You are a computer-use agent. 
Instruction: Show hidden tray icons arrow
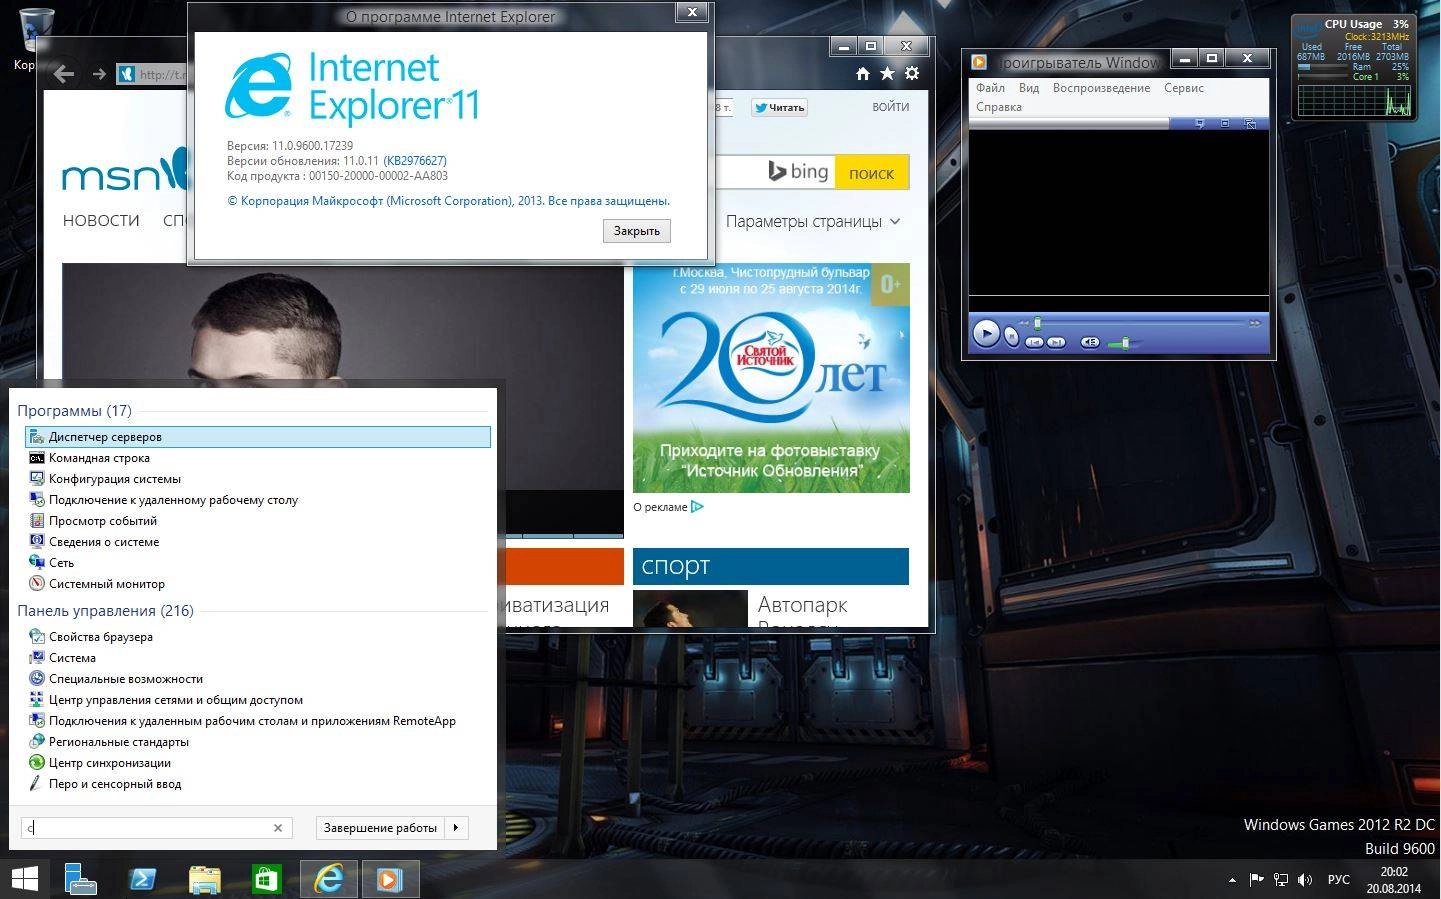(x=1231, y=880)
